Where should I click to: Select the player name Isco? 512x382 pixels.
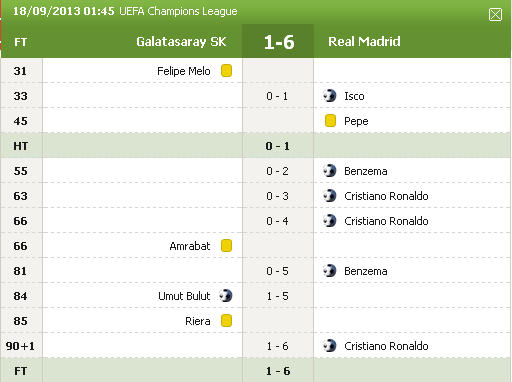[354, 96]
